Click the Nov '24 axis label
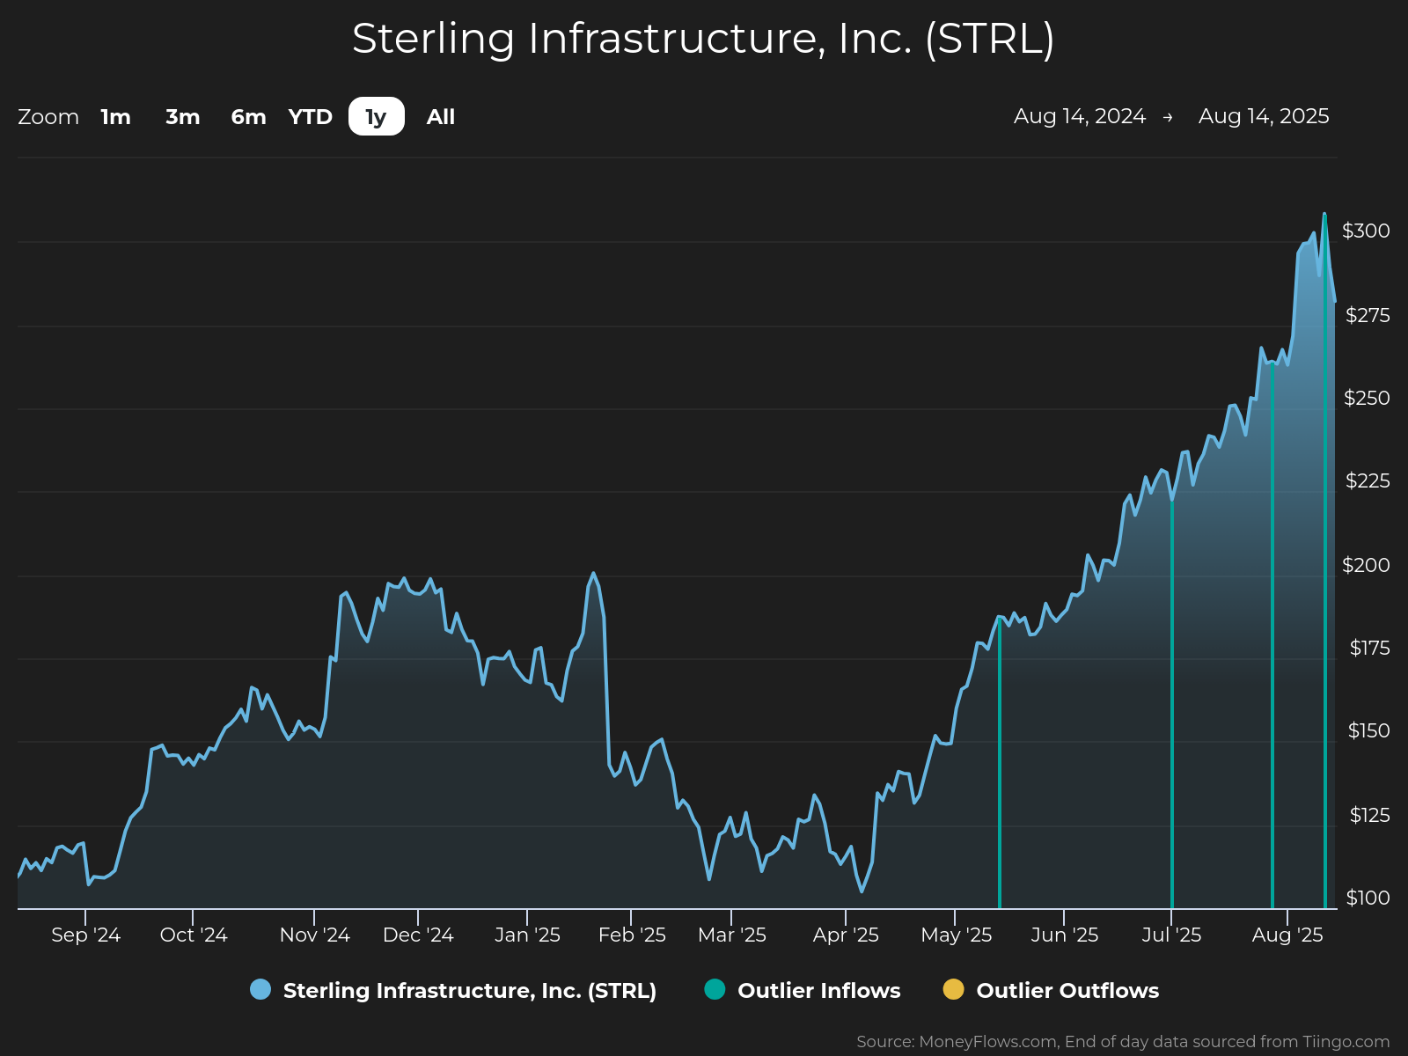This screenshot has height=1056, width=1408. (315, 935)
